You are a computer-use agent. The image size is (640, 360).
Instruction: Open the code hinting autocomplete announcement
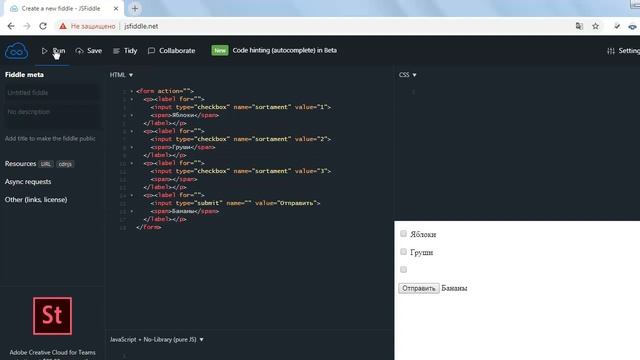pos(284,50)
